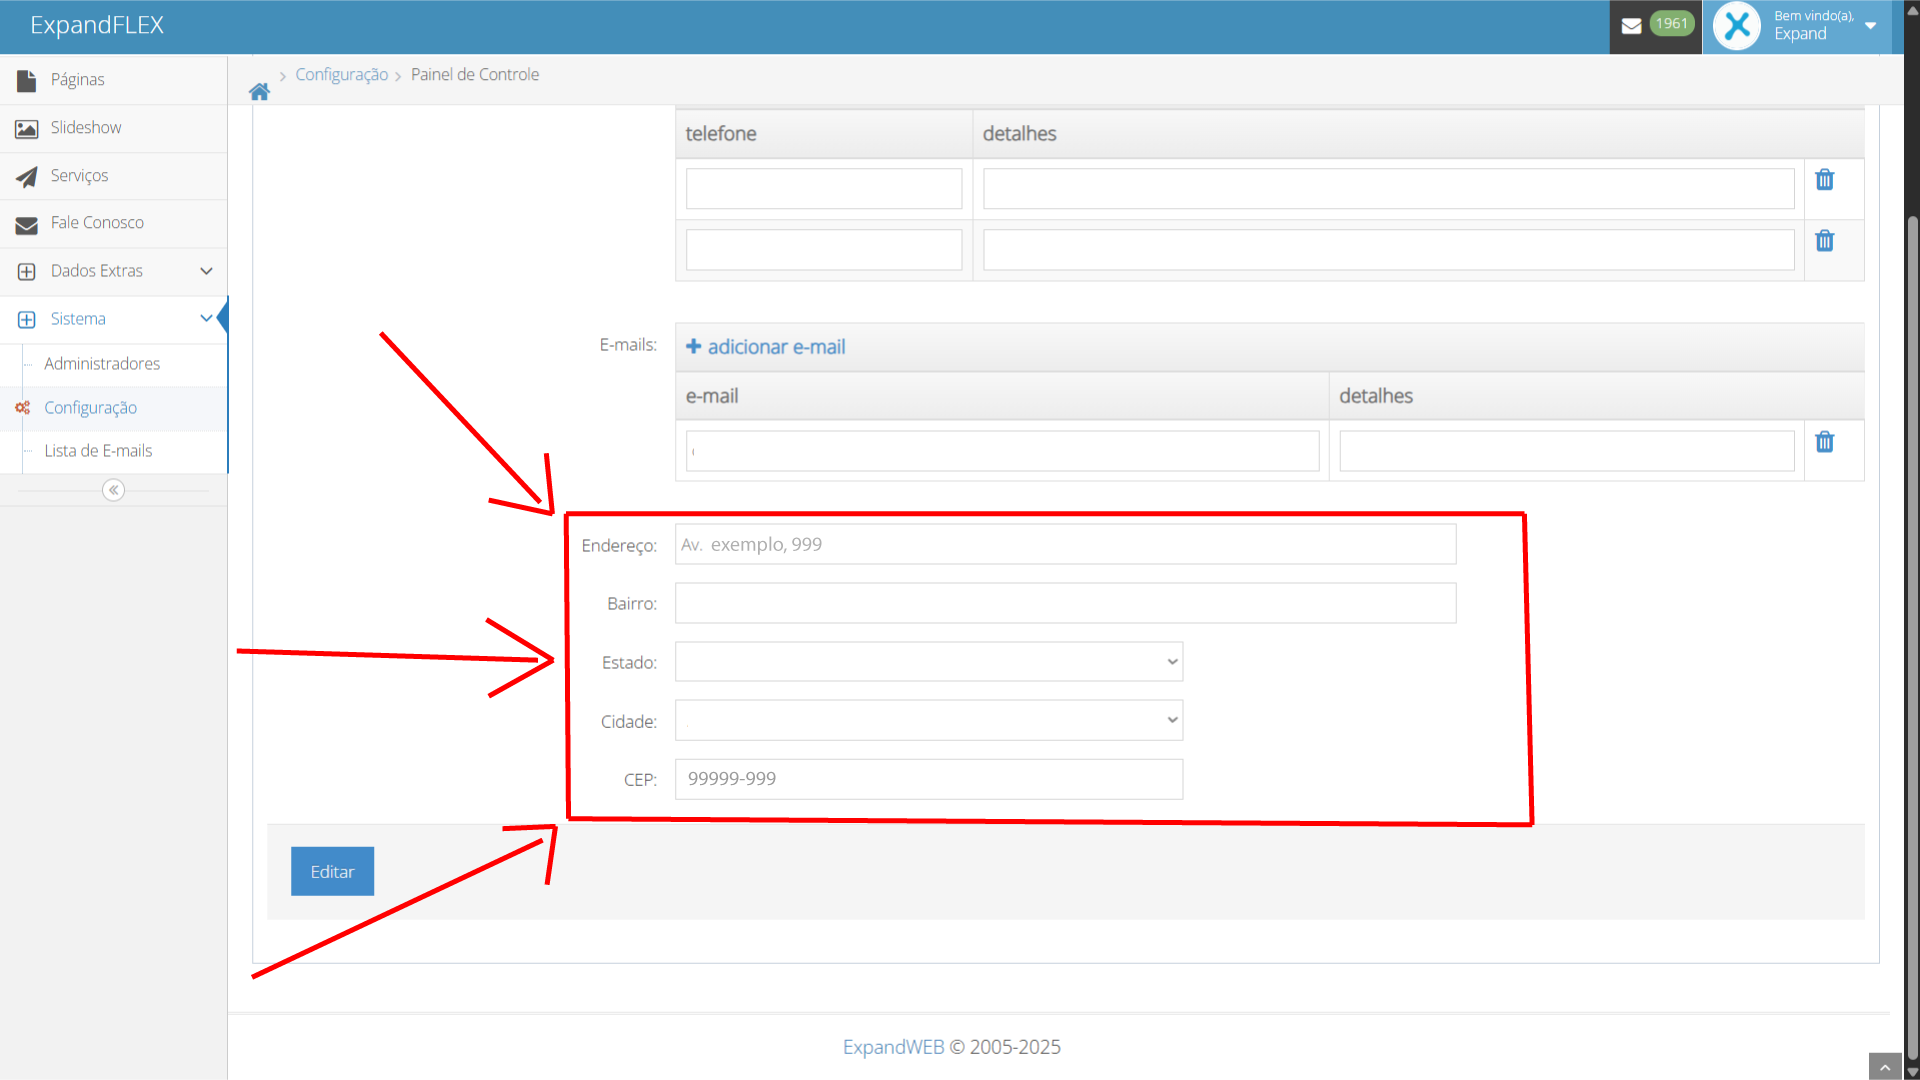The width and height of the screenshot is (1920, 1080).
Task: Open the Estado dropdown
Action: pyautogui.click(x=928, y=662)
